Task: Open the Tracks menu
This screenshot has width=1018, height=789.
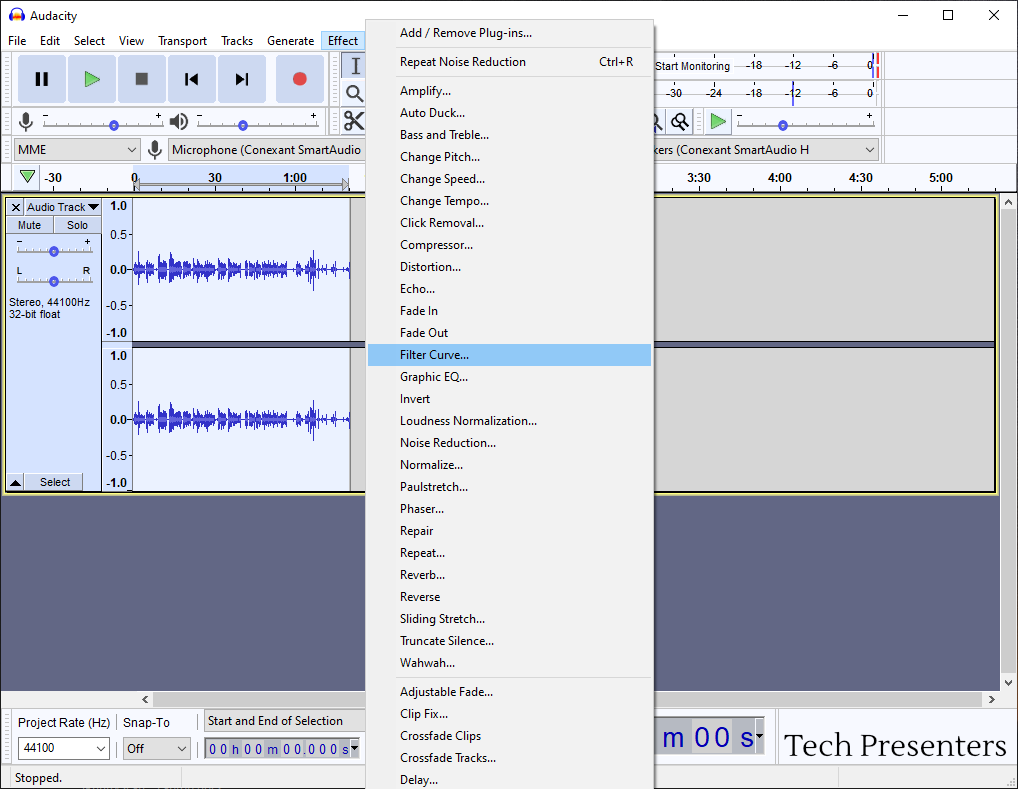Action: coord(237,41)
